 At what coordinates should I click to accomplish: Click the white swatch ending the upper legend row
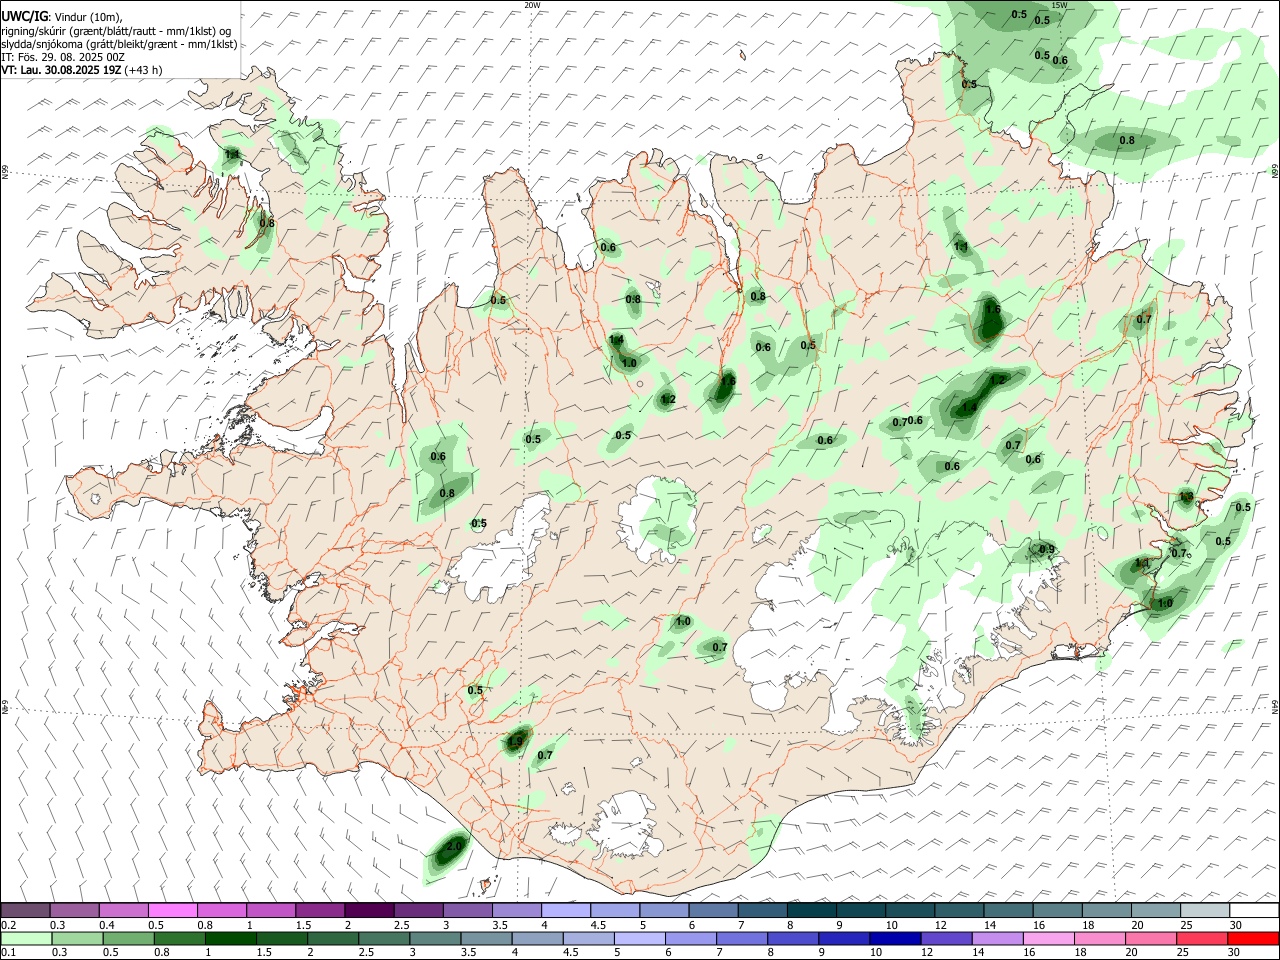[x=1253, y=910]
